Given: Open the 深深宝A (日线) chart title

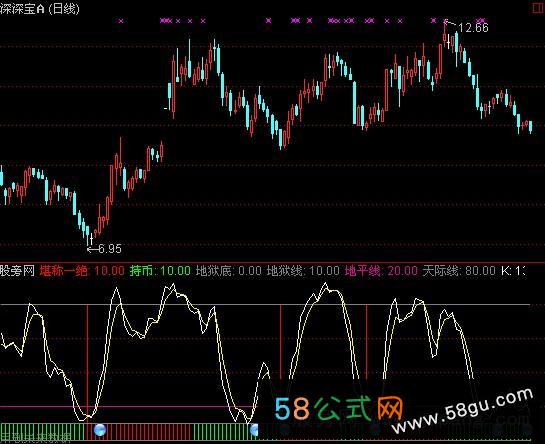Looking at the screenshot, I should point(40,8).
